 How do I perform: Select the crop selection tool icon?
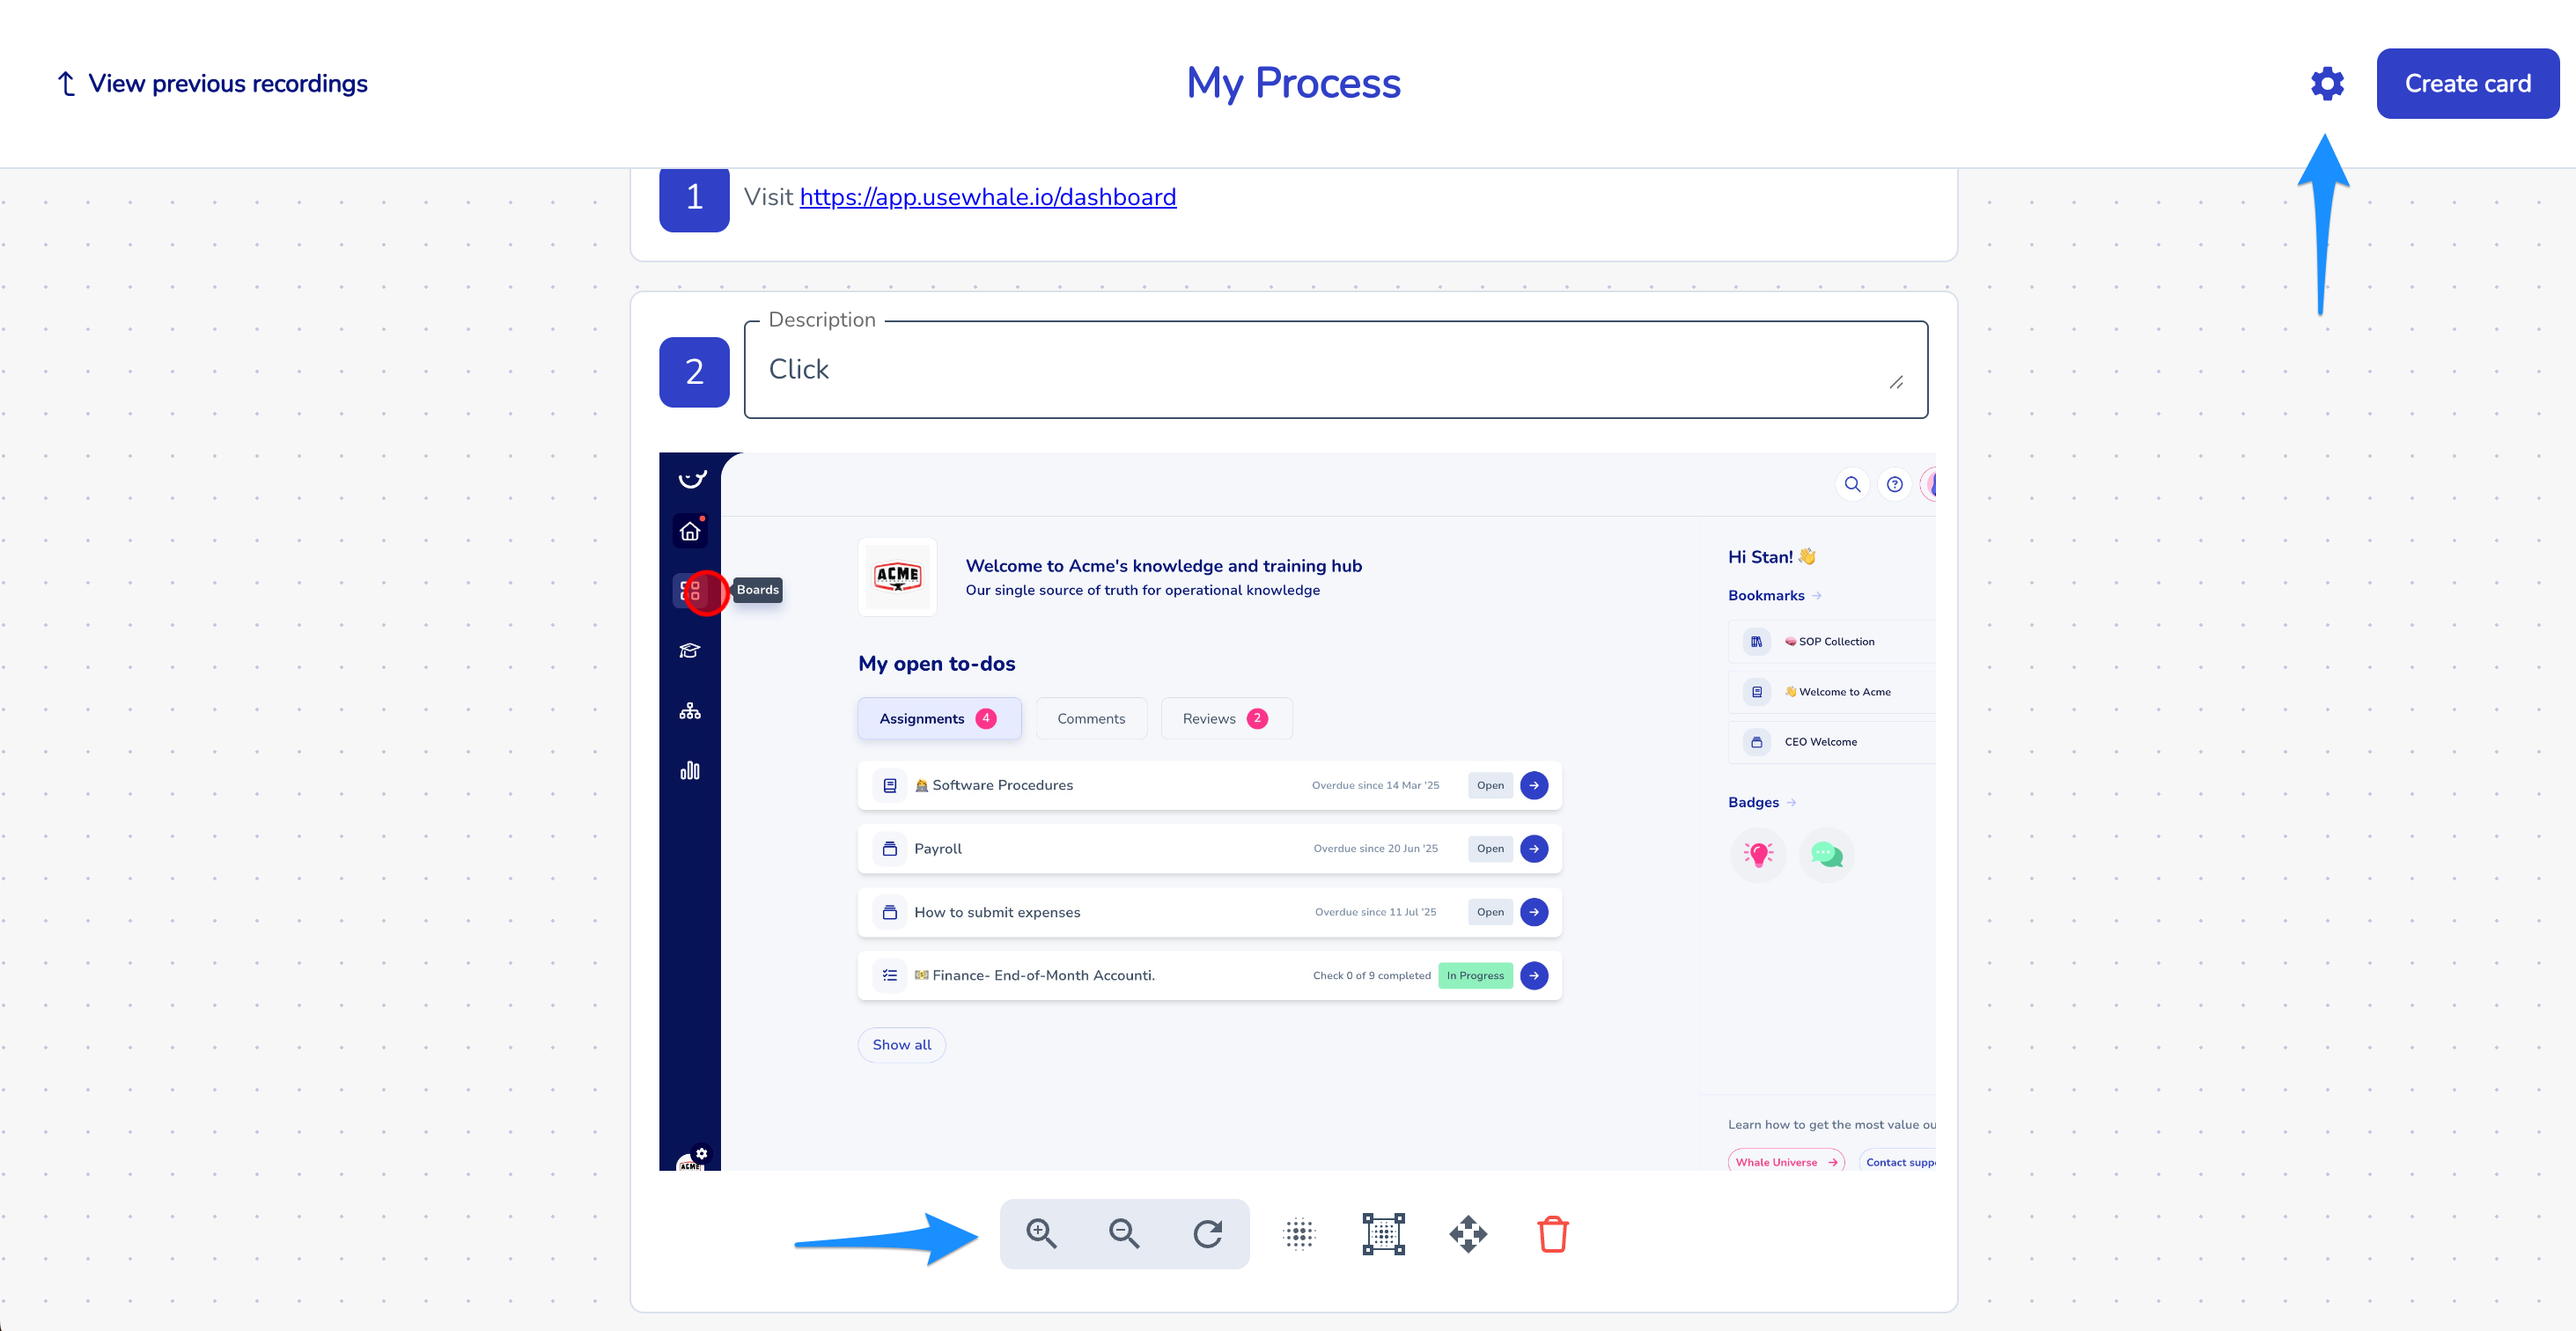1383,1233
